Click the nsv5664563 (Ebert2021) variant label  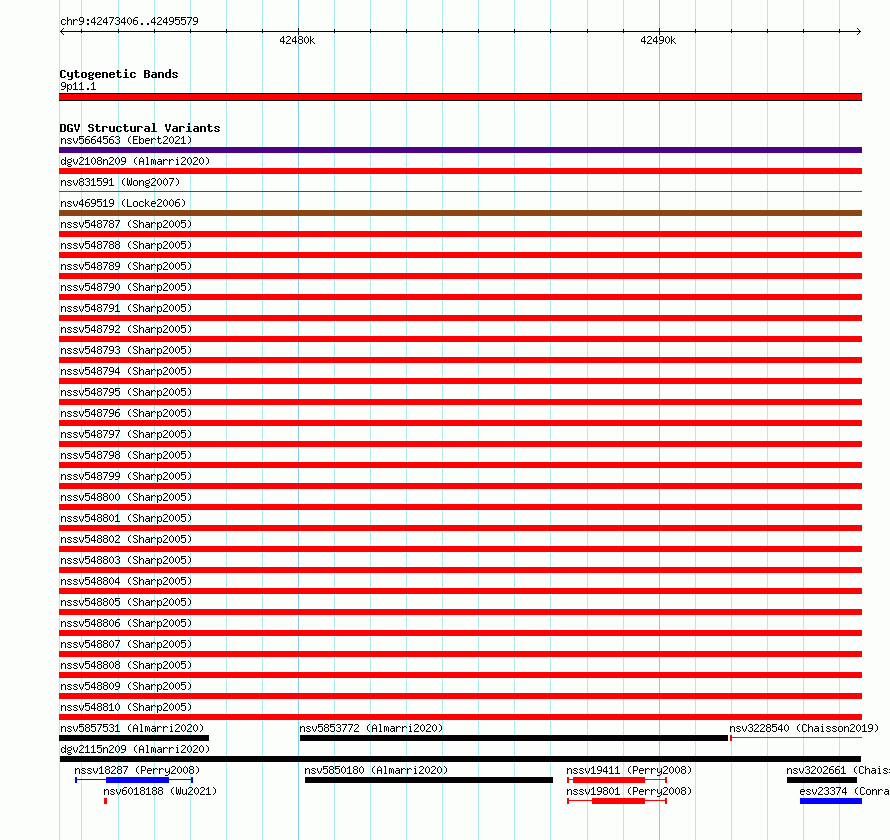pyautogui.click(x=126, y=140)
